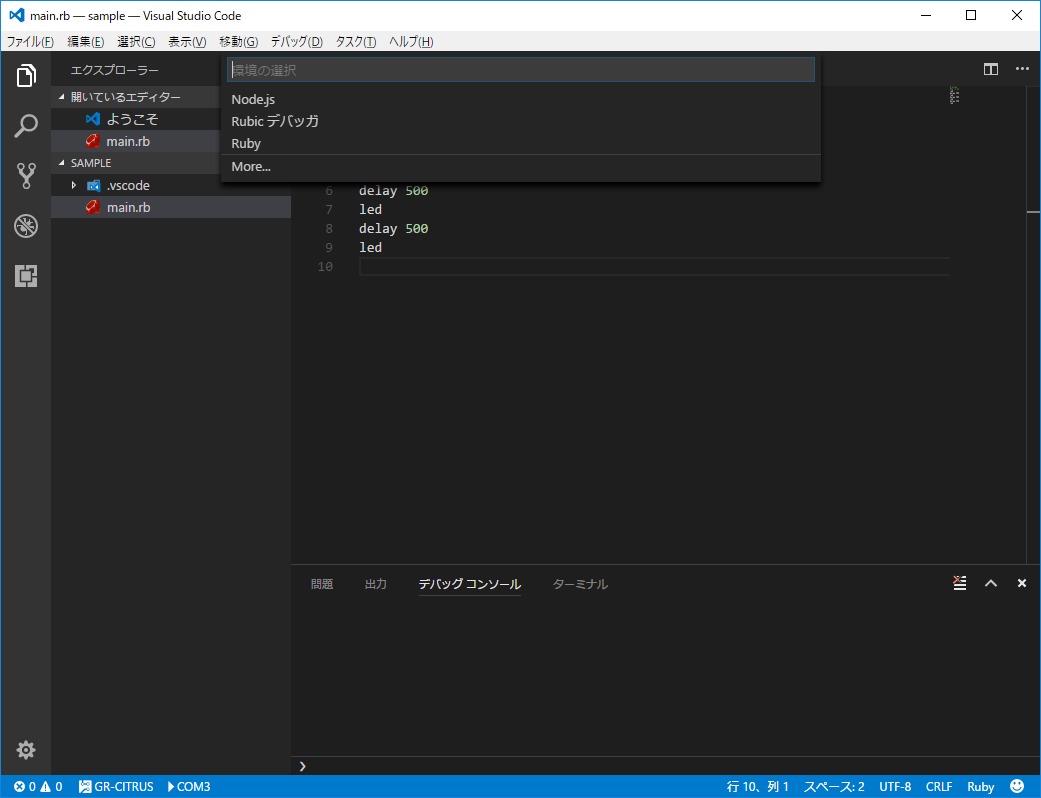Viewport: 1041px width, 798px height.
Task: Open the 移動(G) menu
Action: [238, 41]
